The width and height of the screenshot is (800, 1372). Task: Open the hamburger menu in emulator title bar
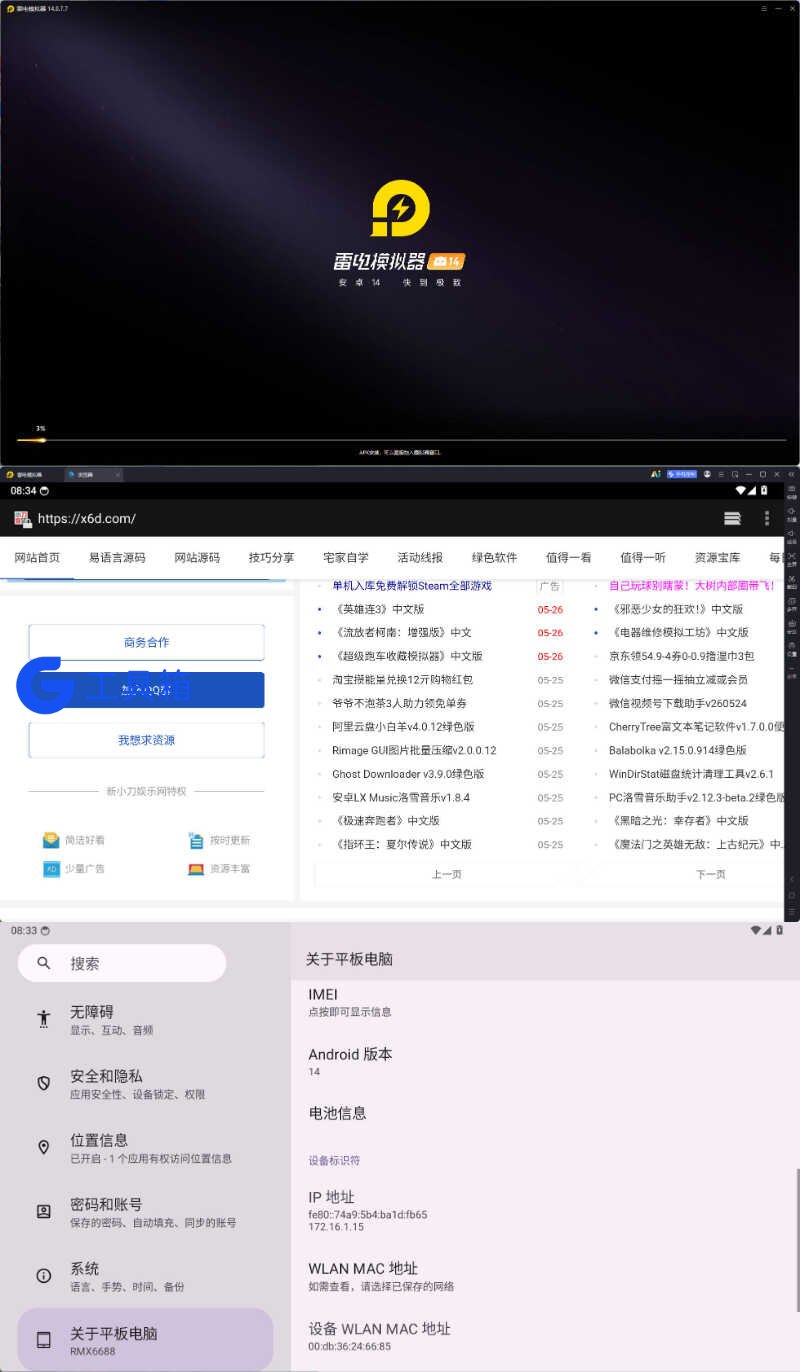coord(721,474)
